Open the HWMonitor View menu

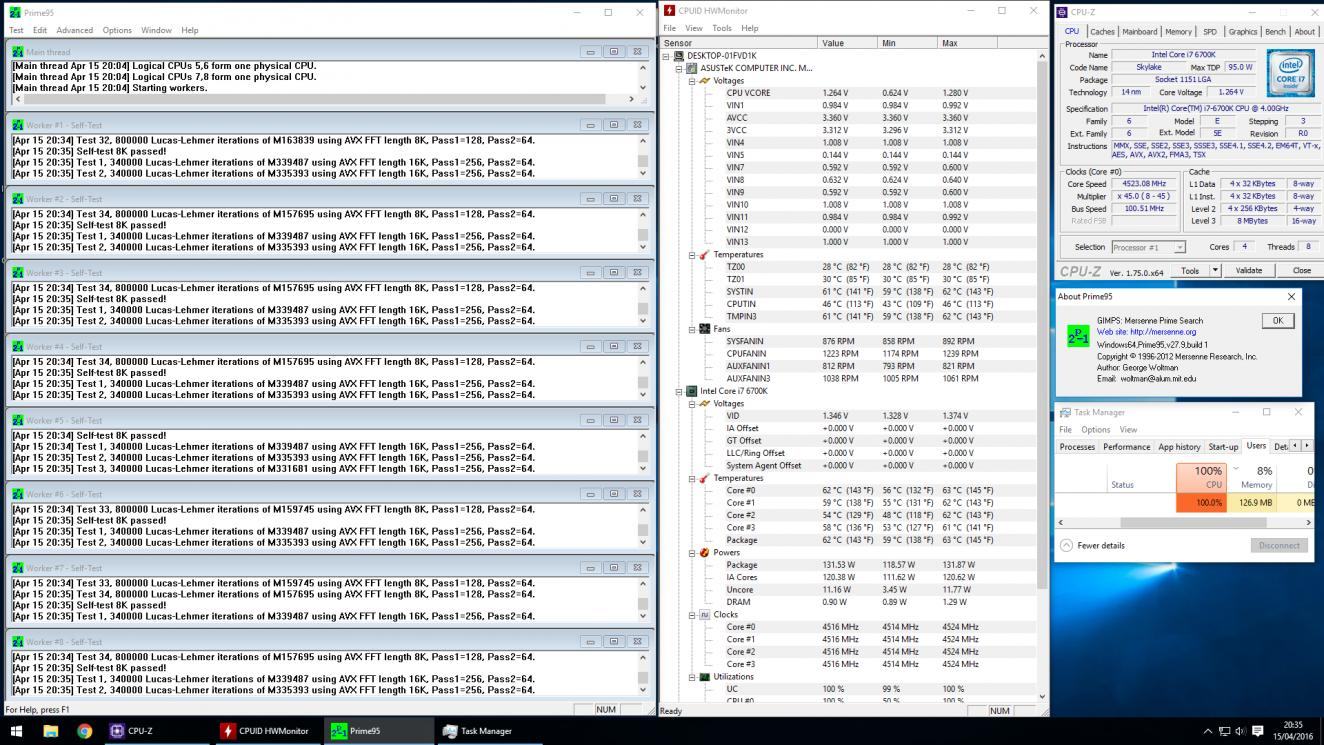[693, 28]
